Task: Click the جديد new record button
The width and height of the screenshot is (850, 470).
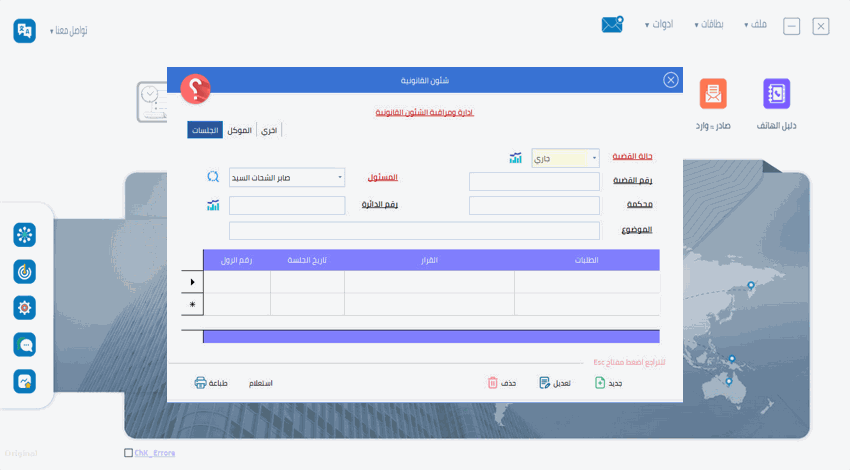Action: [609, 383]
